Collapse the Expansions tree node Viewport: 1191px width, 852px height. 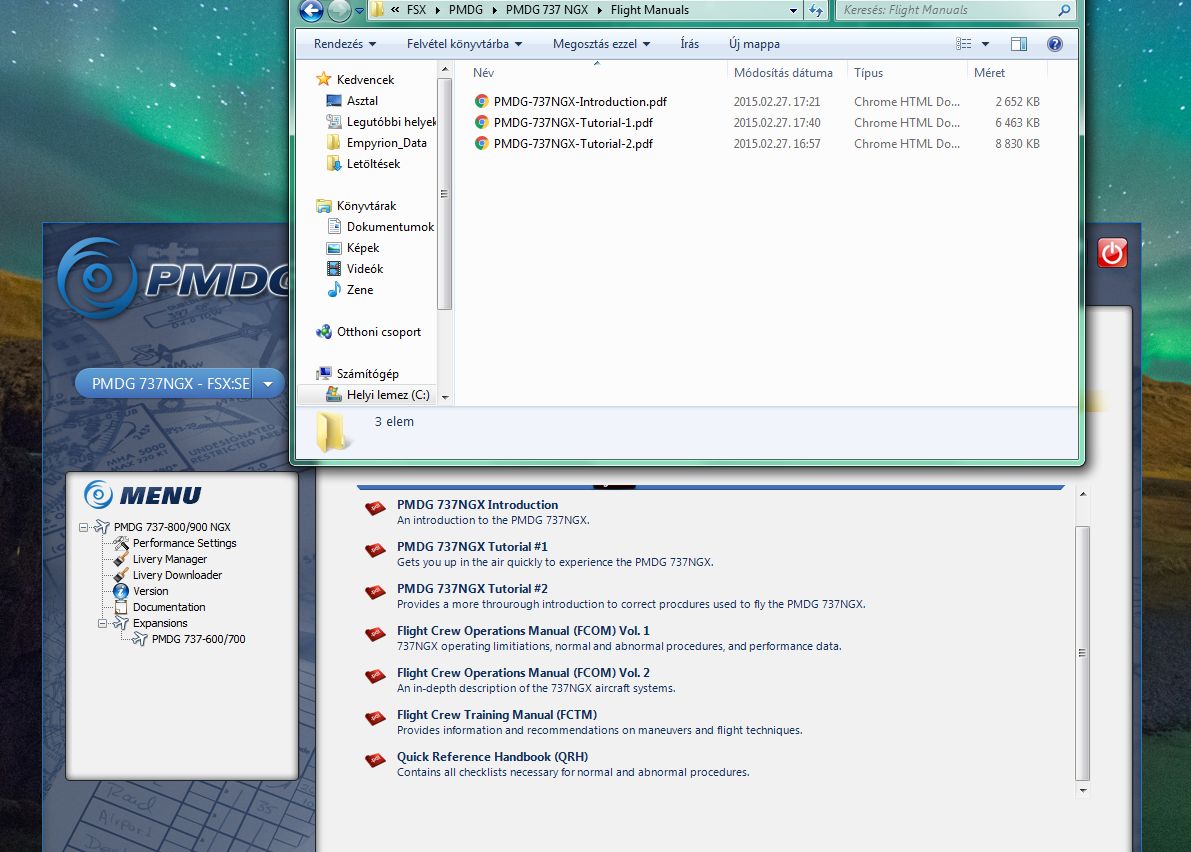pos(103,623)
